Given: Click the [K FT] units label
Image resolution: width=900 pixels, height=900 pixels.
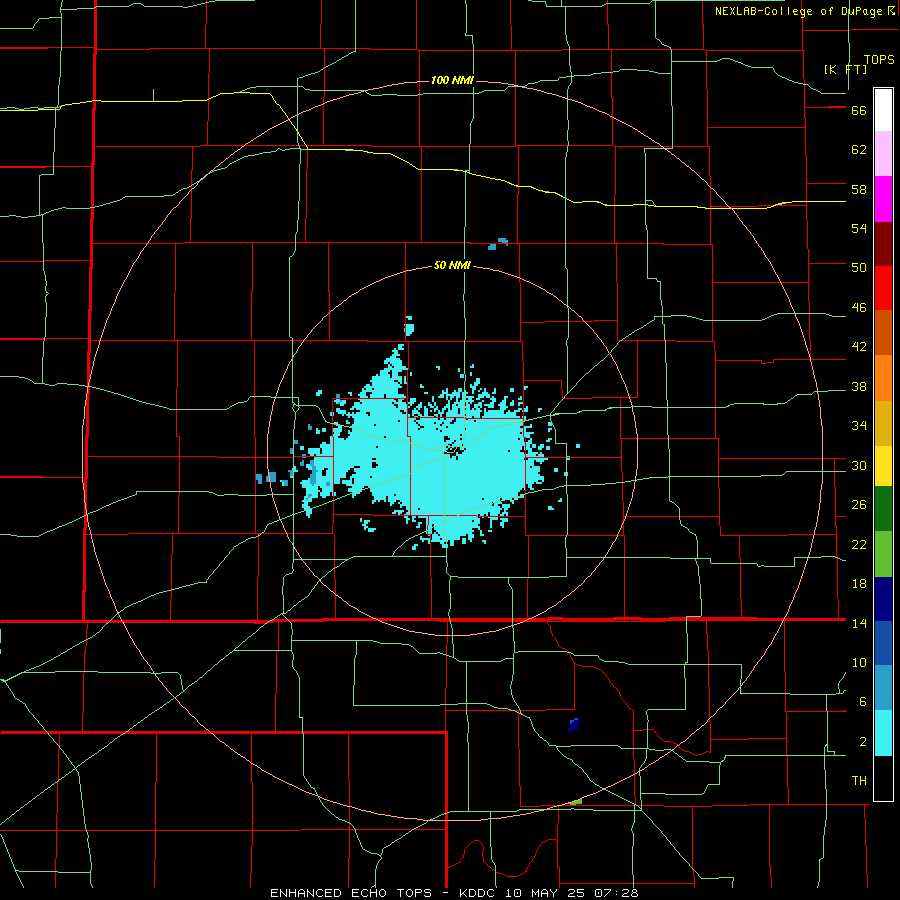Looking at the screenshot, I should pos(845,69).
